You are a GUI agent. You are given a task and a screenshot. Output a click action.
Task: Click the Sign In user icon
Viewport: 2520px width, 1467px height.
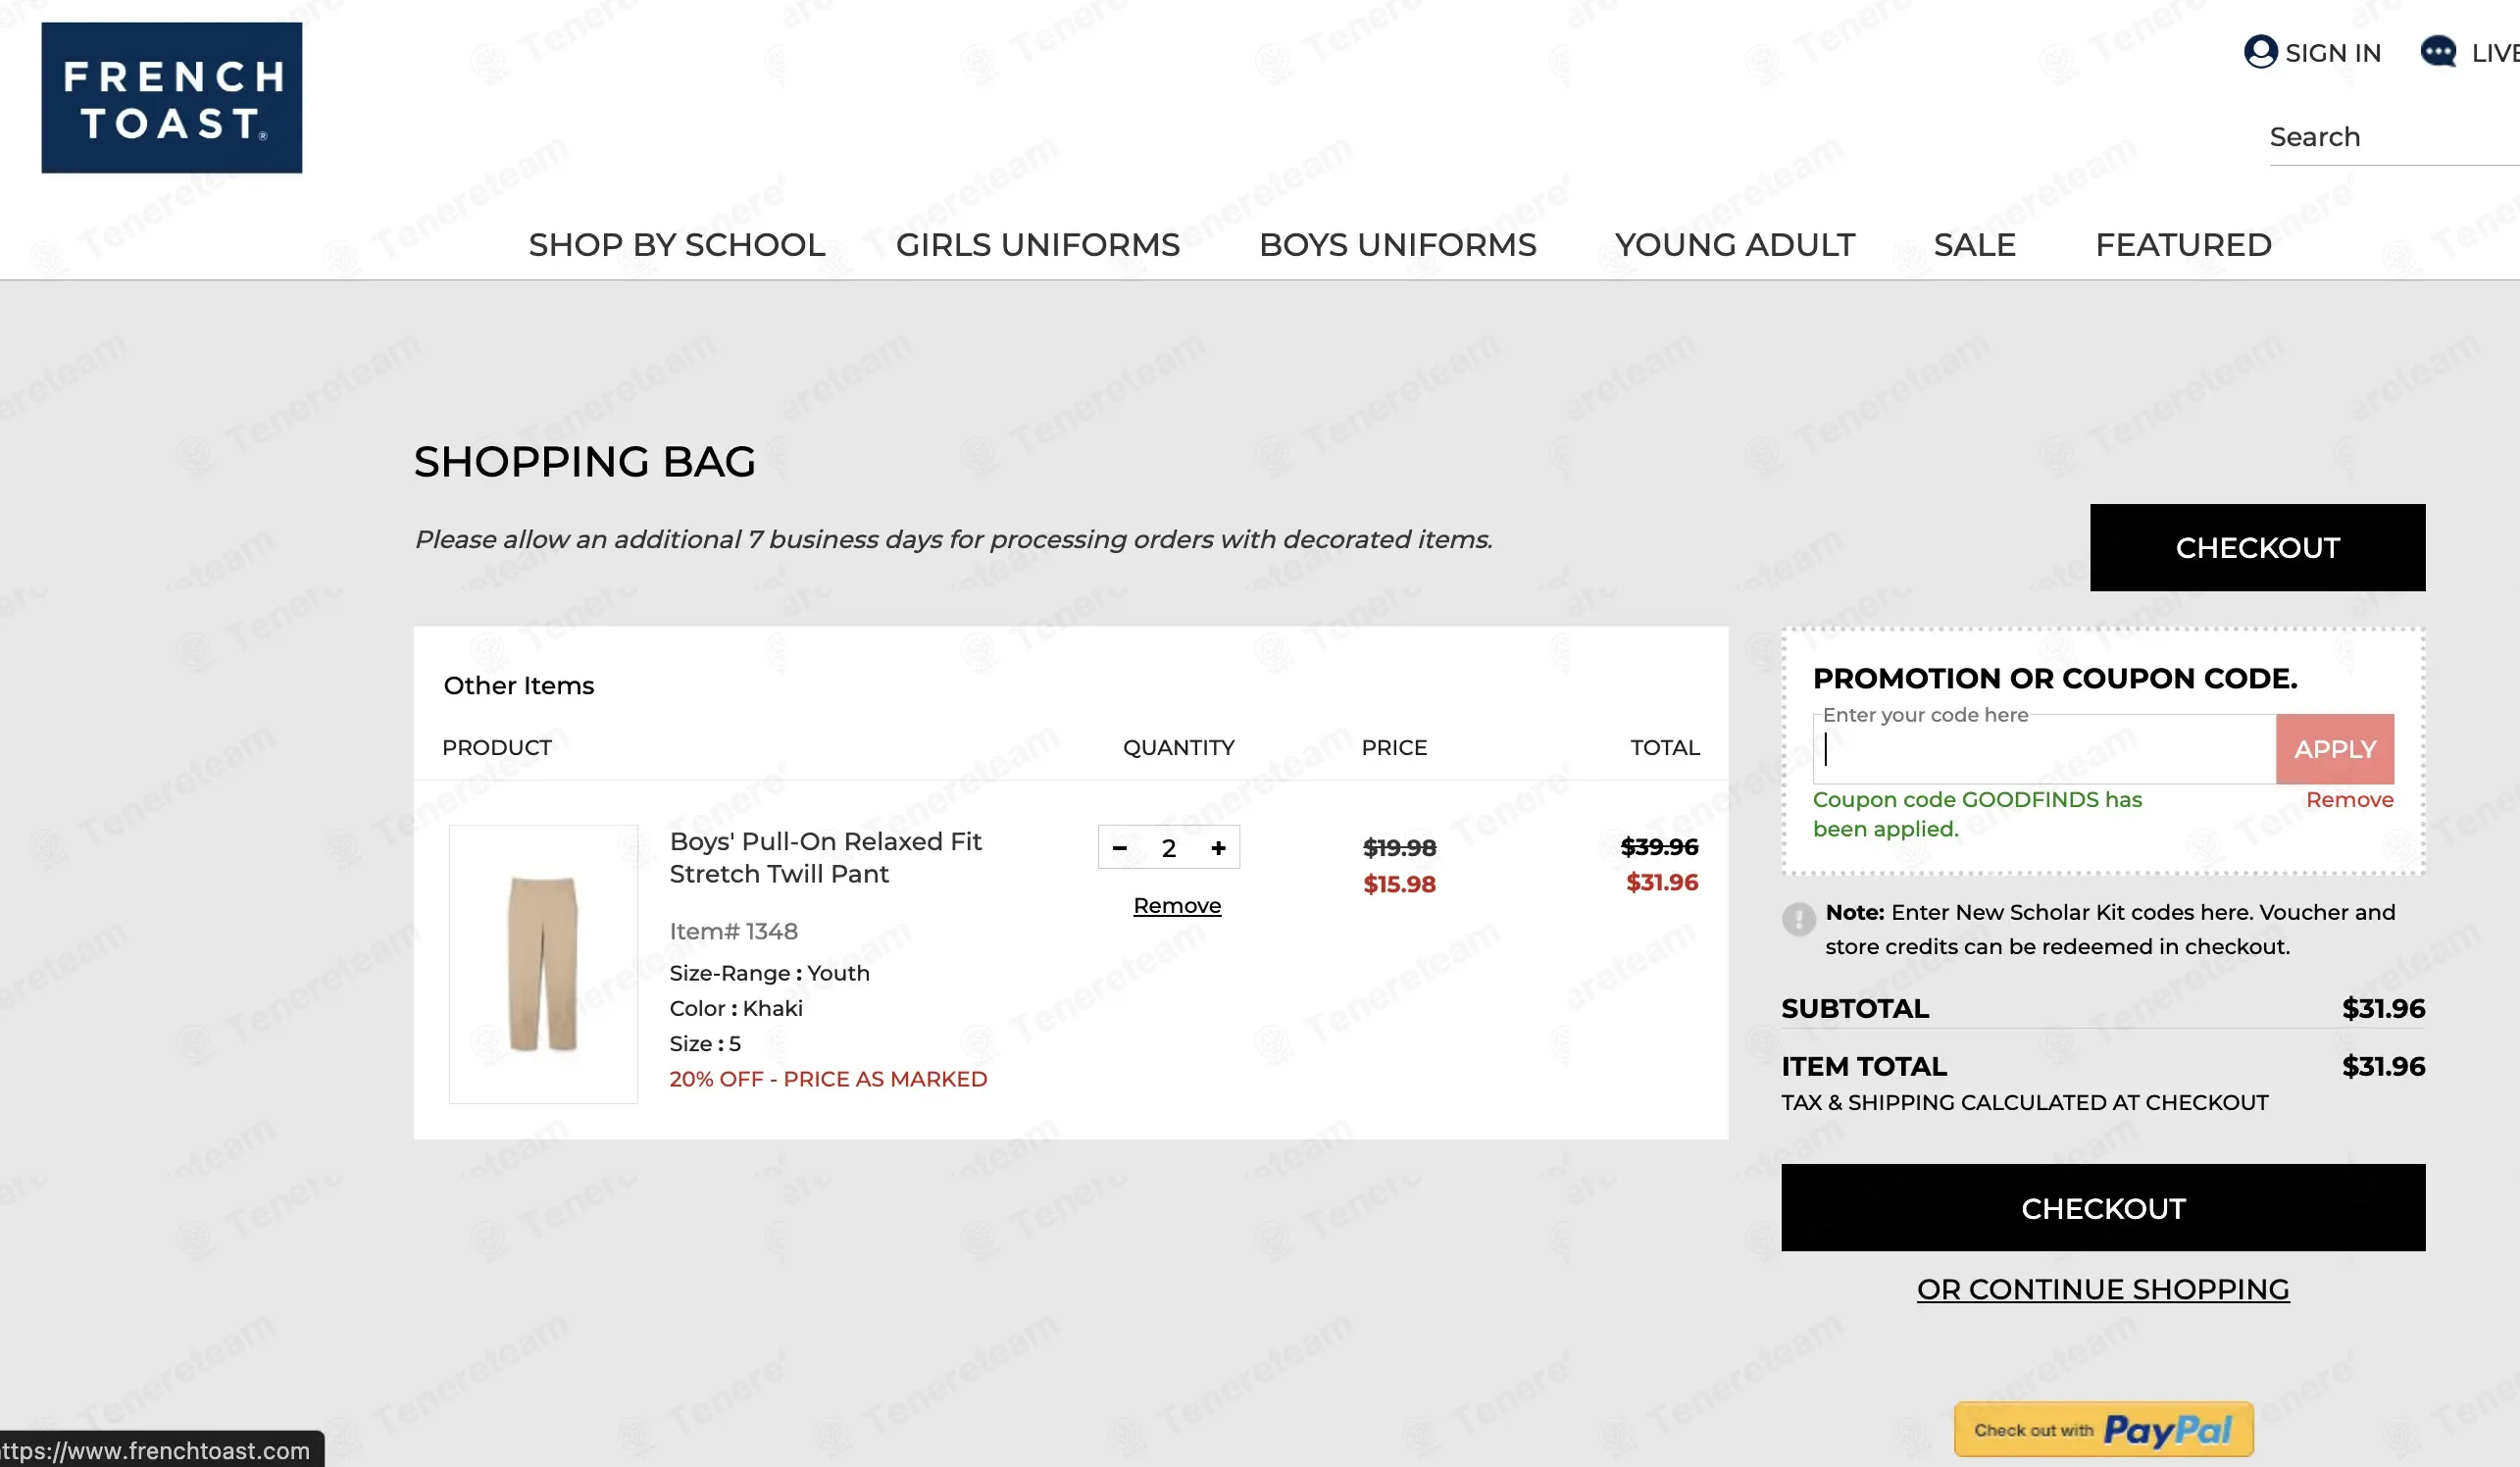pos(2260,51)
